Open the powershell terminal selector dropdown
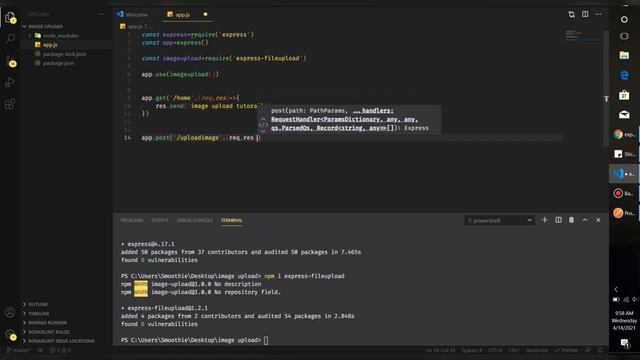This screenshot has width=640, height=360. [x=500, y=220]
